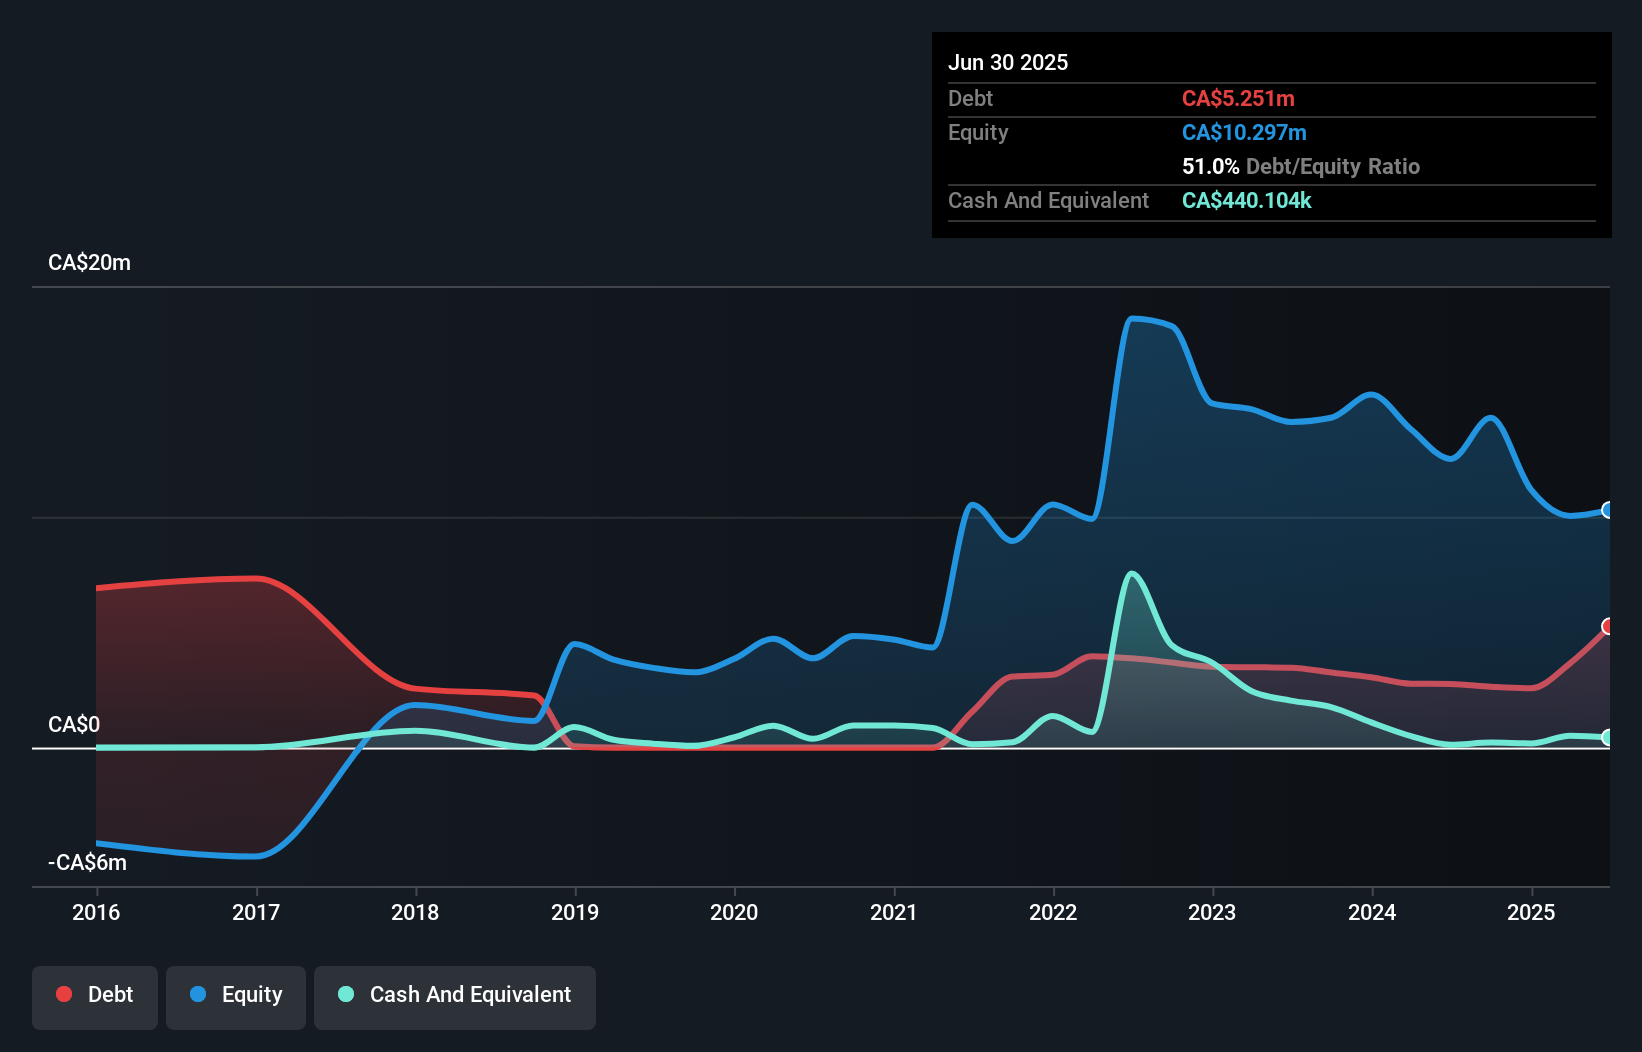Viewport: 1642px width, 1052px height.
Task: Click the teal Cash And Equivalent legend dot
Action: 345,994
